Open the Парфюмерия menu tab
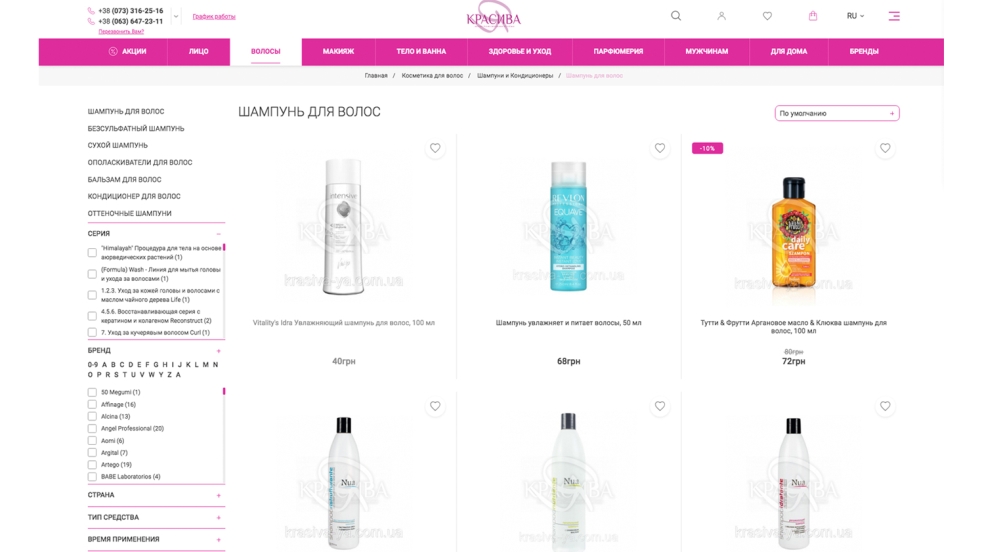Viewport: 982px width, 552px height. 618,51
